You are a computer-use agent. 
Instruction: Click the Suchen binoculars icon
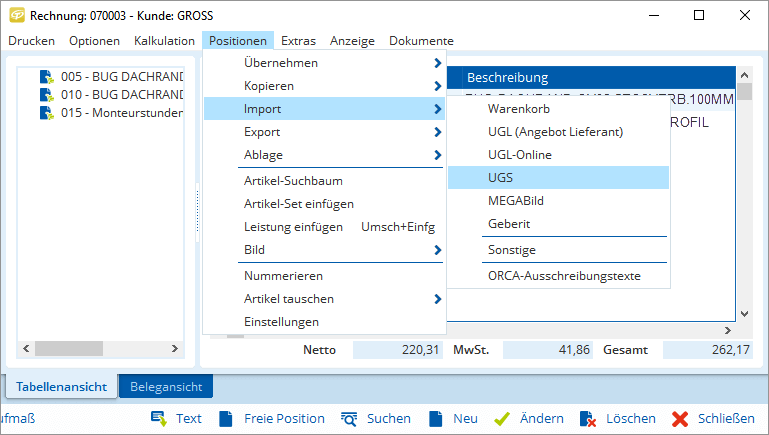click(349, 419)
